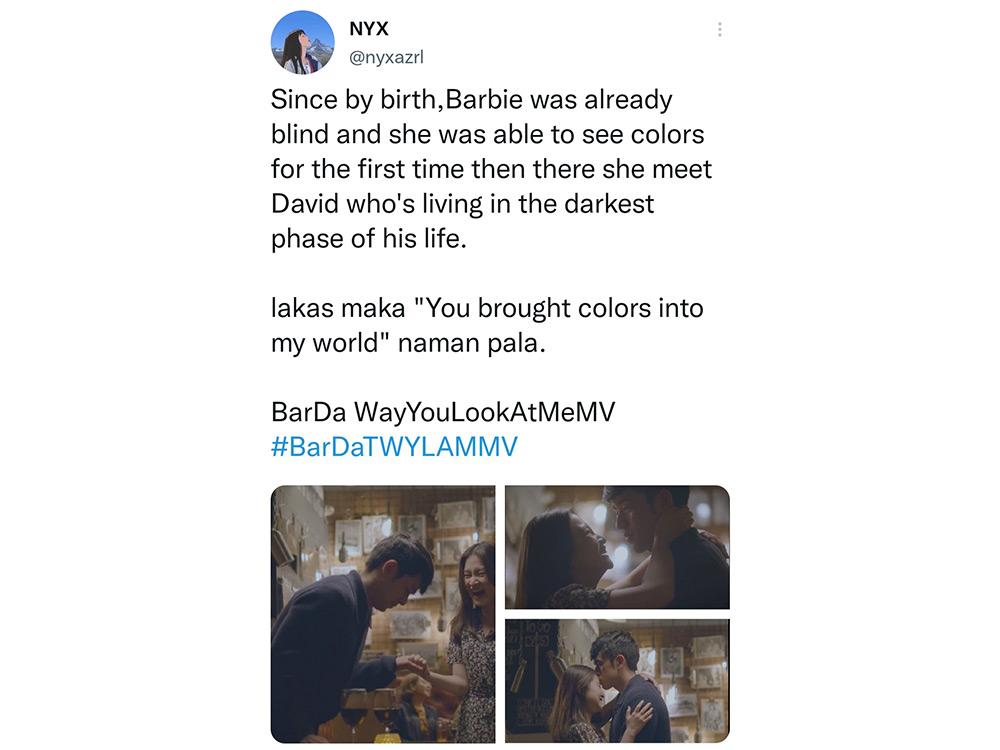Click the "BarDa WayYouLookAtMeMV" text line
The width and height of the screenshot is (1000, 750).
[x=443, y=411]
